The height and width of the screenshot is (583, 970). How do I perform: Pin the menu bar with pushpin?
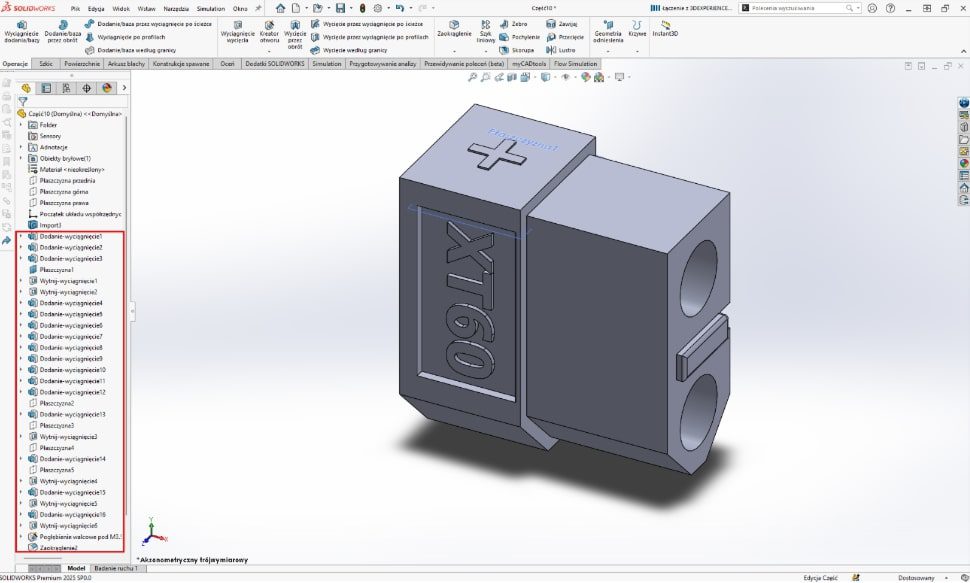tap(258, 8)
